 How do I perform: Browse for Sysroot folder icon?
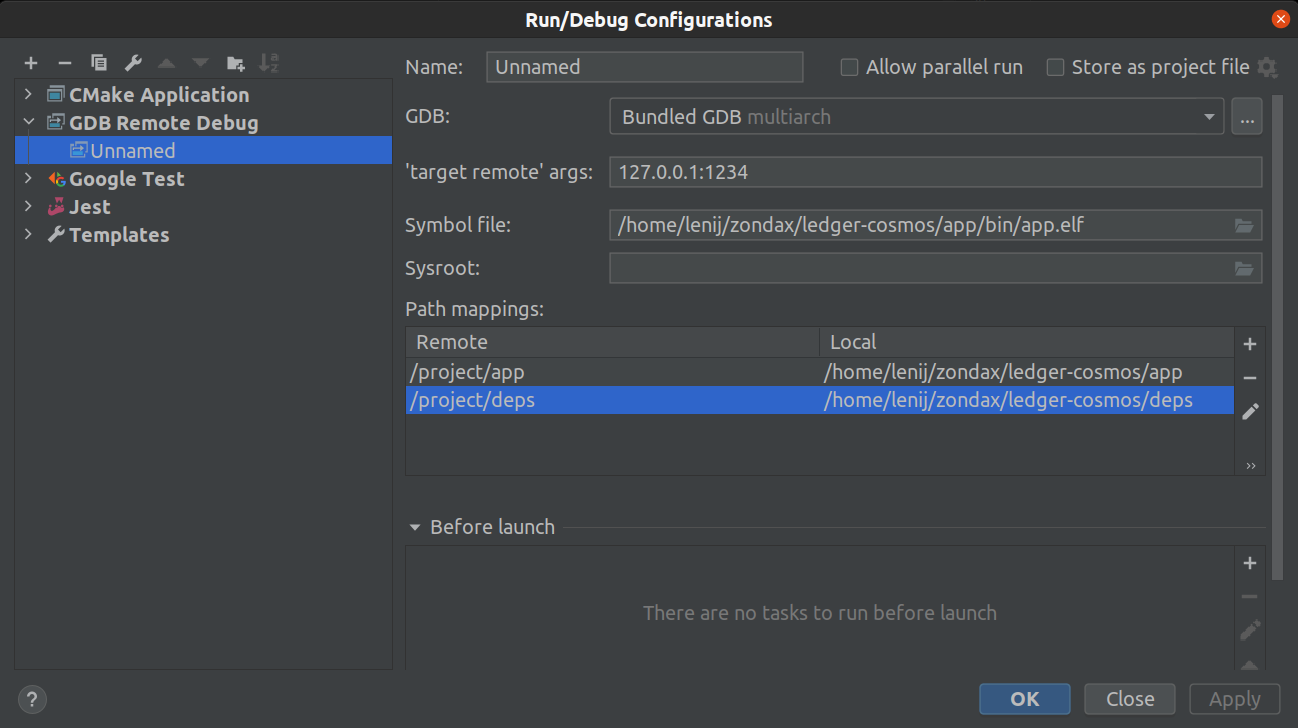[1244, 268]
